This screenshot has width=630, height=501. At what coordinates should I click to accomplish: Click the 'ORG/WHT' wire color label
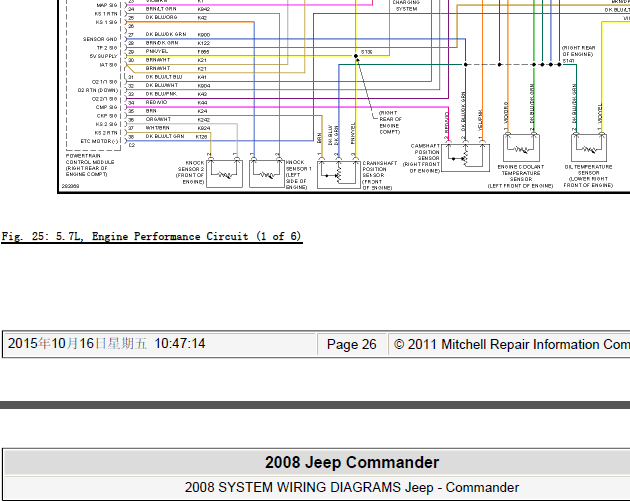click(x=158, y=119)
